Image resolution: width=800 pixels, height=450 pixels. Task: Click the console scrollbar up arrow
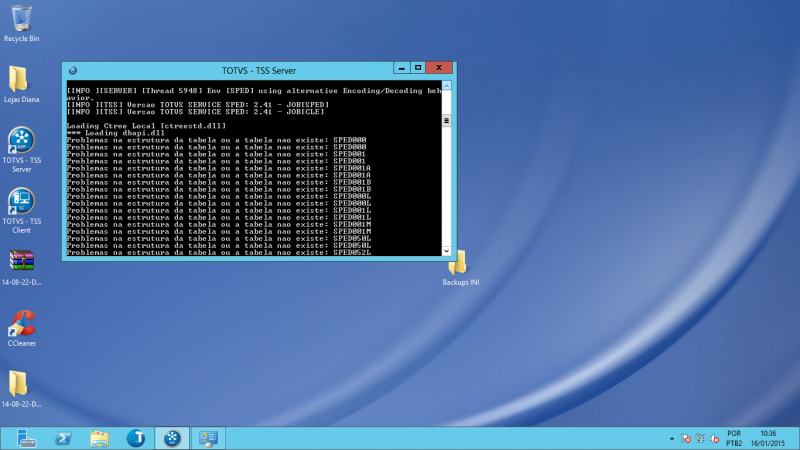[x=446, y=86]
